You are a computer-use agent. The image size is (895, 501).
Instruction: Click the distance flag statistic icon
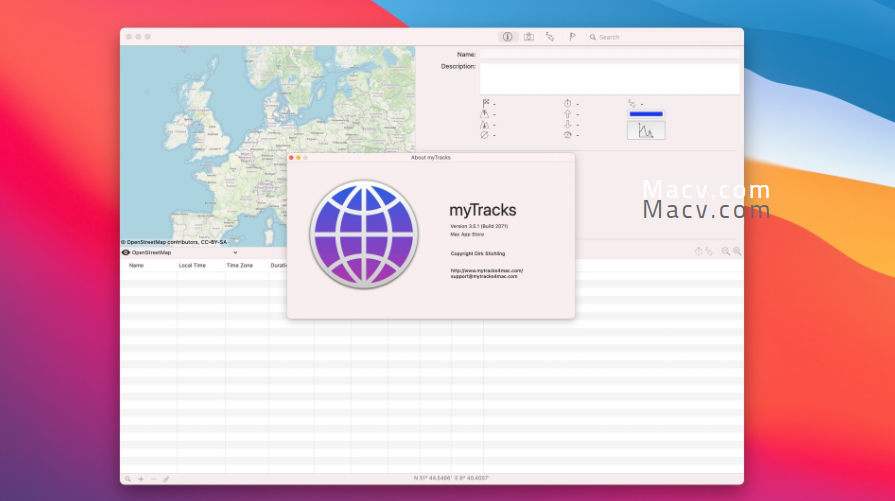point(486,103)
